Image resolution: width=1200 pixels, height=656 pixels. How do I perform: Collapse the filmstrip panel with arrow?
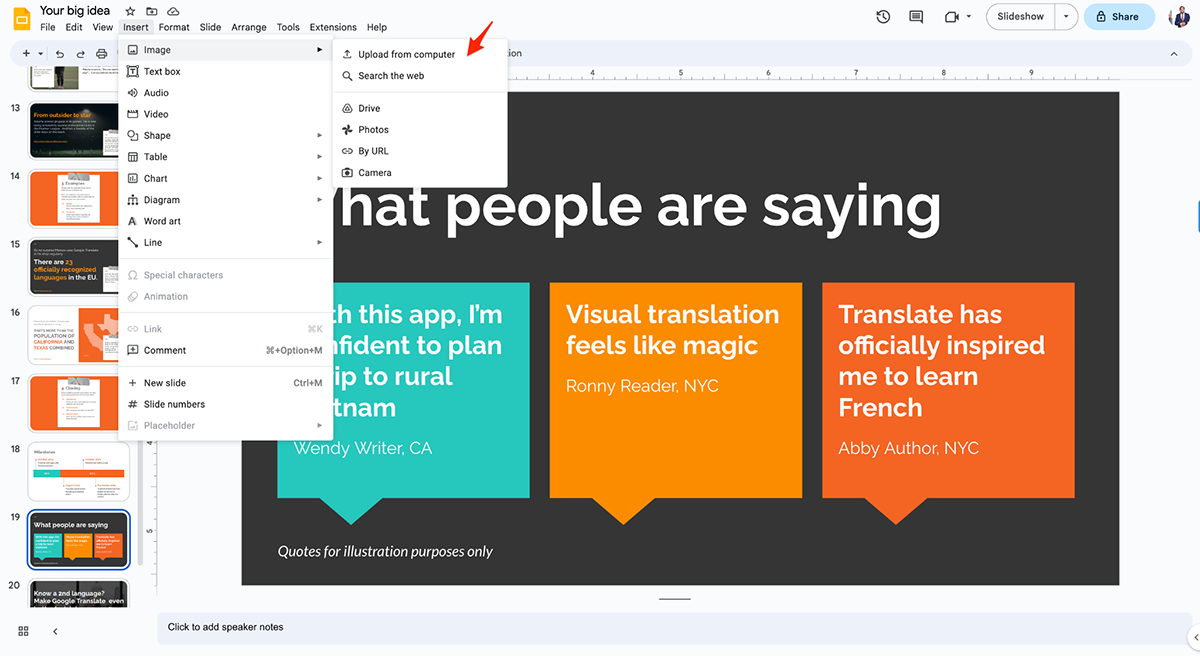click(x=55, y=631)
